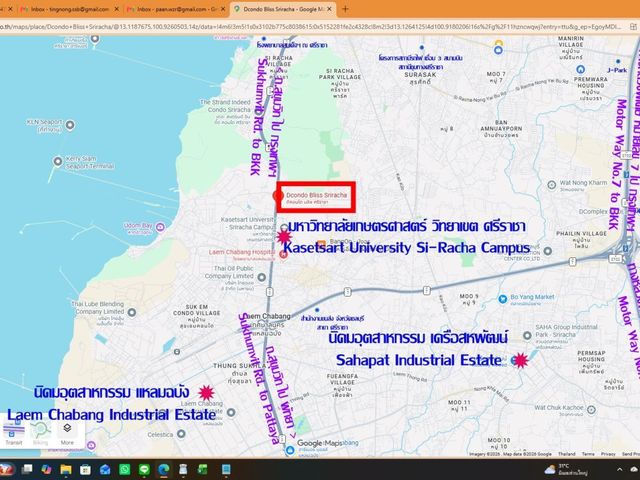Viewport: 640px width, 480px height.
Task: Select the Kerry Siam Seaport Terminal marker
Action: click(58, 162)
